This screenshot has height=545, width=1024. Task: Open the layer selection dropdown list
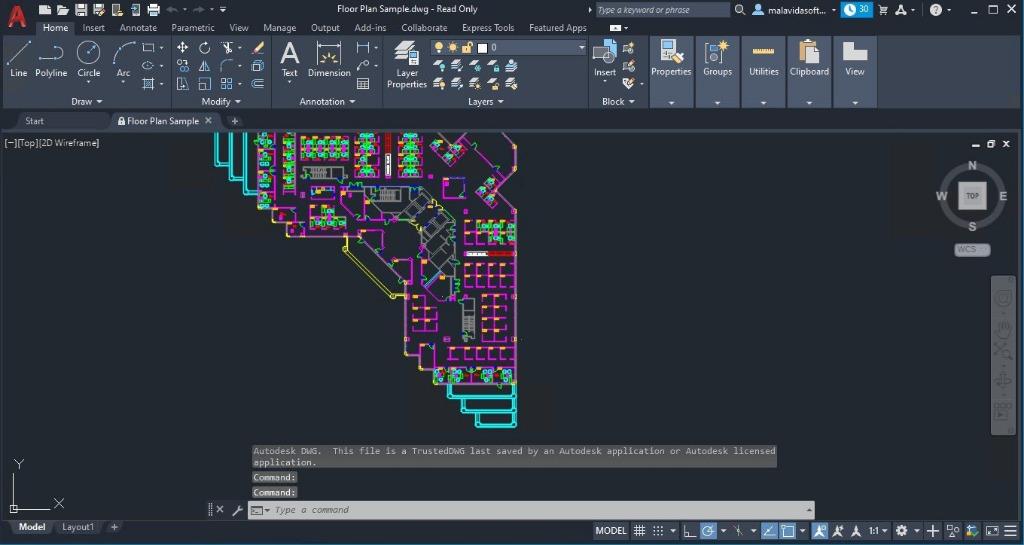click(x=581, y=48)
